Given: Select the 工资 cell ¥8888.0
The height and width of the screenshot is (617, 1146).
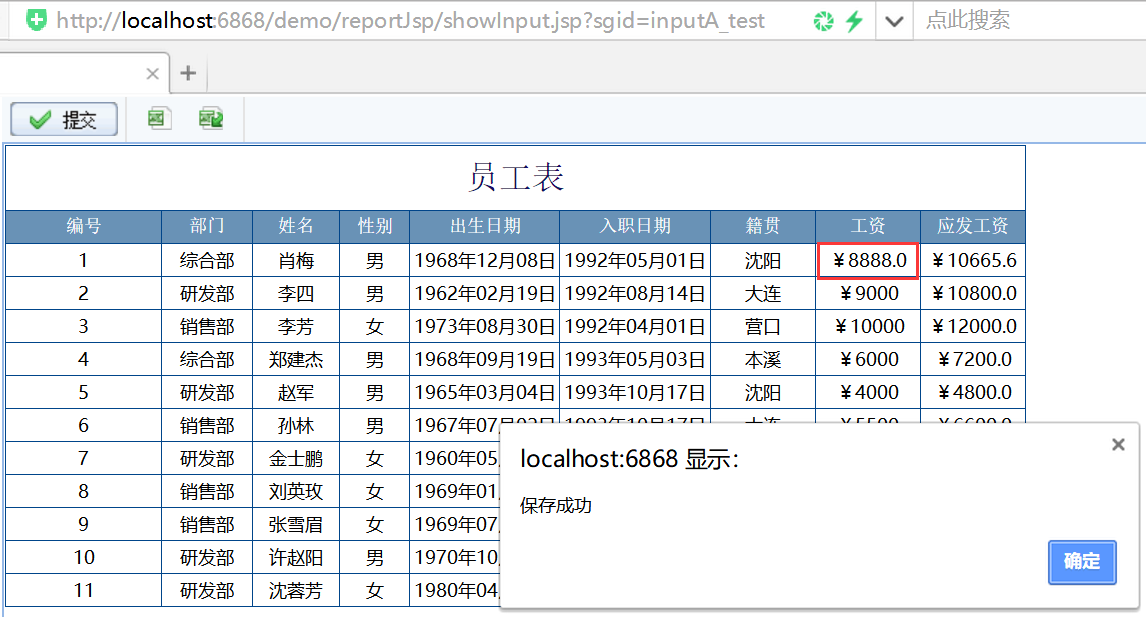Looking at the screenshot, I should 868,260.
